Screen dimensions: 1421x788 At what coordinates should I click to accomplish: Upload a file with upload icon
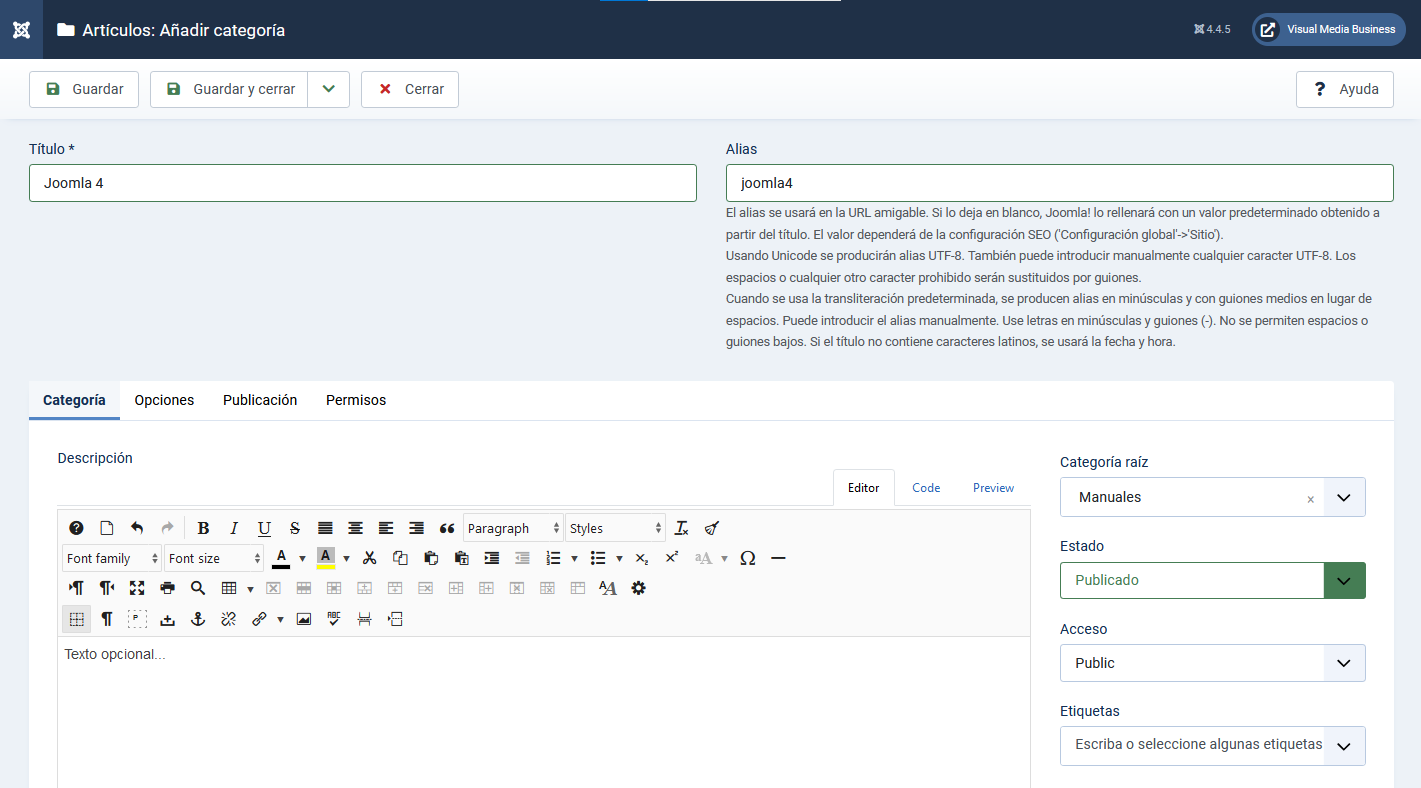click(168, 619)
